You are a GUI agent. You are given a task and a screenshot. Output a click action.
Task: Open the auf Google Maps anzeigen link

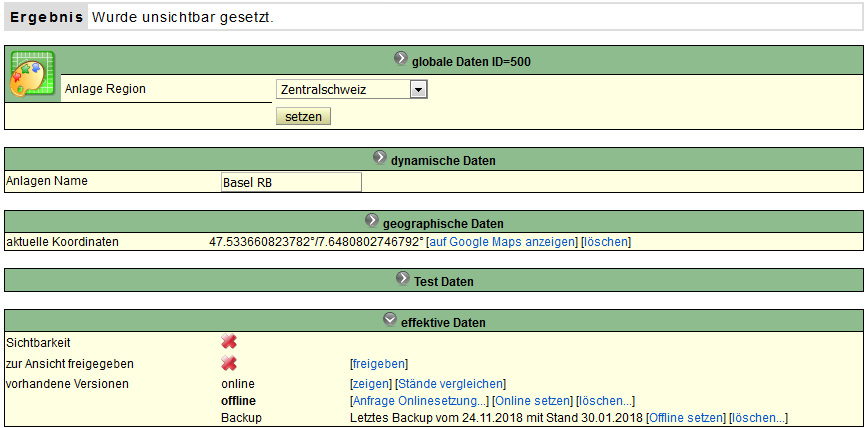[503, 242]
